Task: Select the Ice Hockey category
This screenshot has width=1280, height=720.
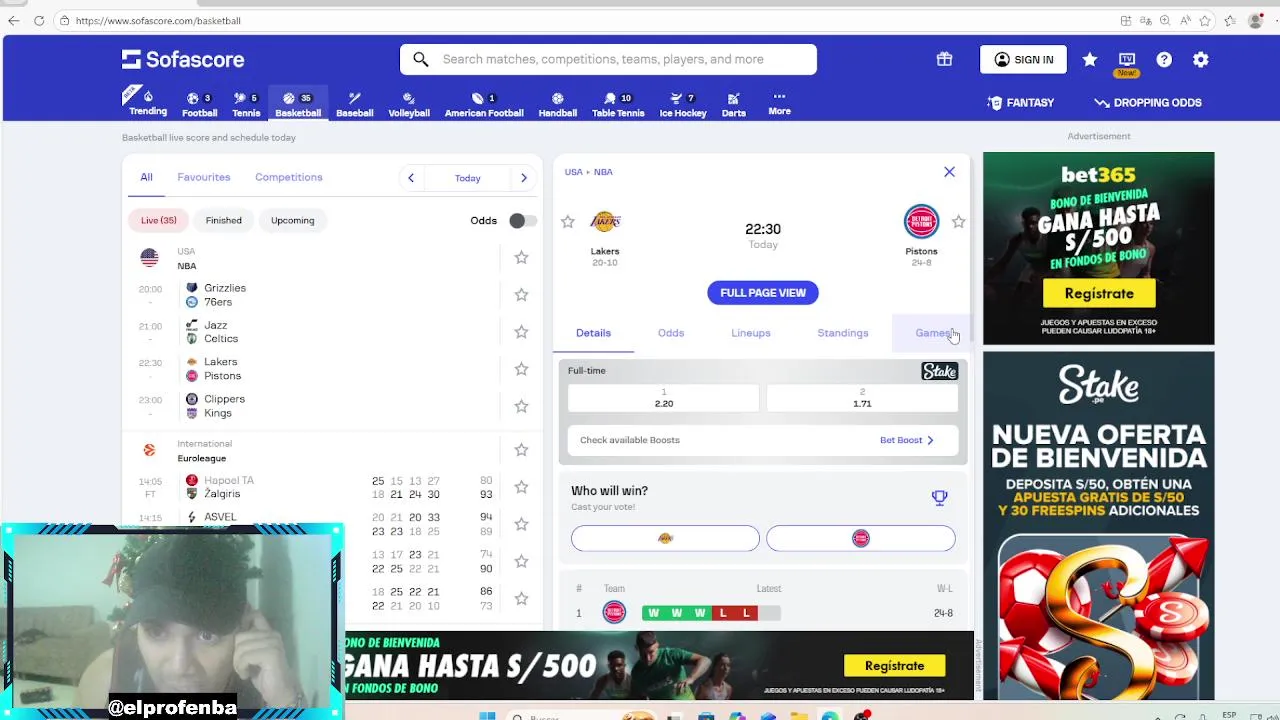Action: 683,104
